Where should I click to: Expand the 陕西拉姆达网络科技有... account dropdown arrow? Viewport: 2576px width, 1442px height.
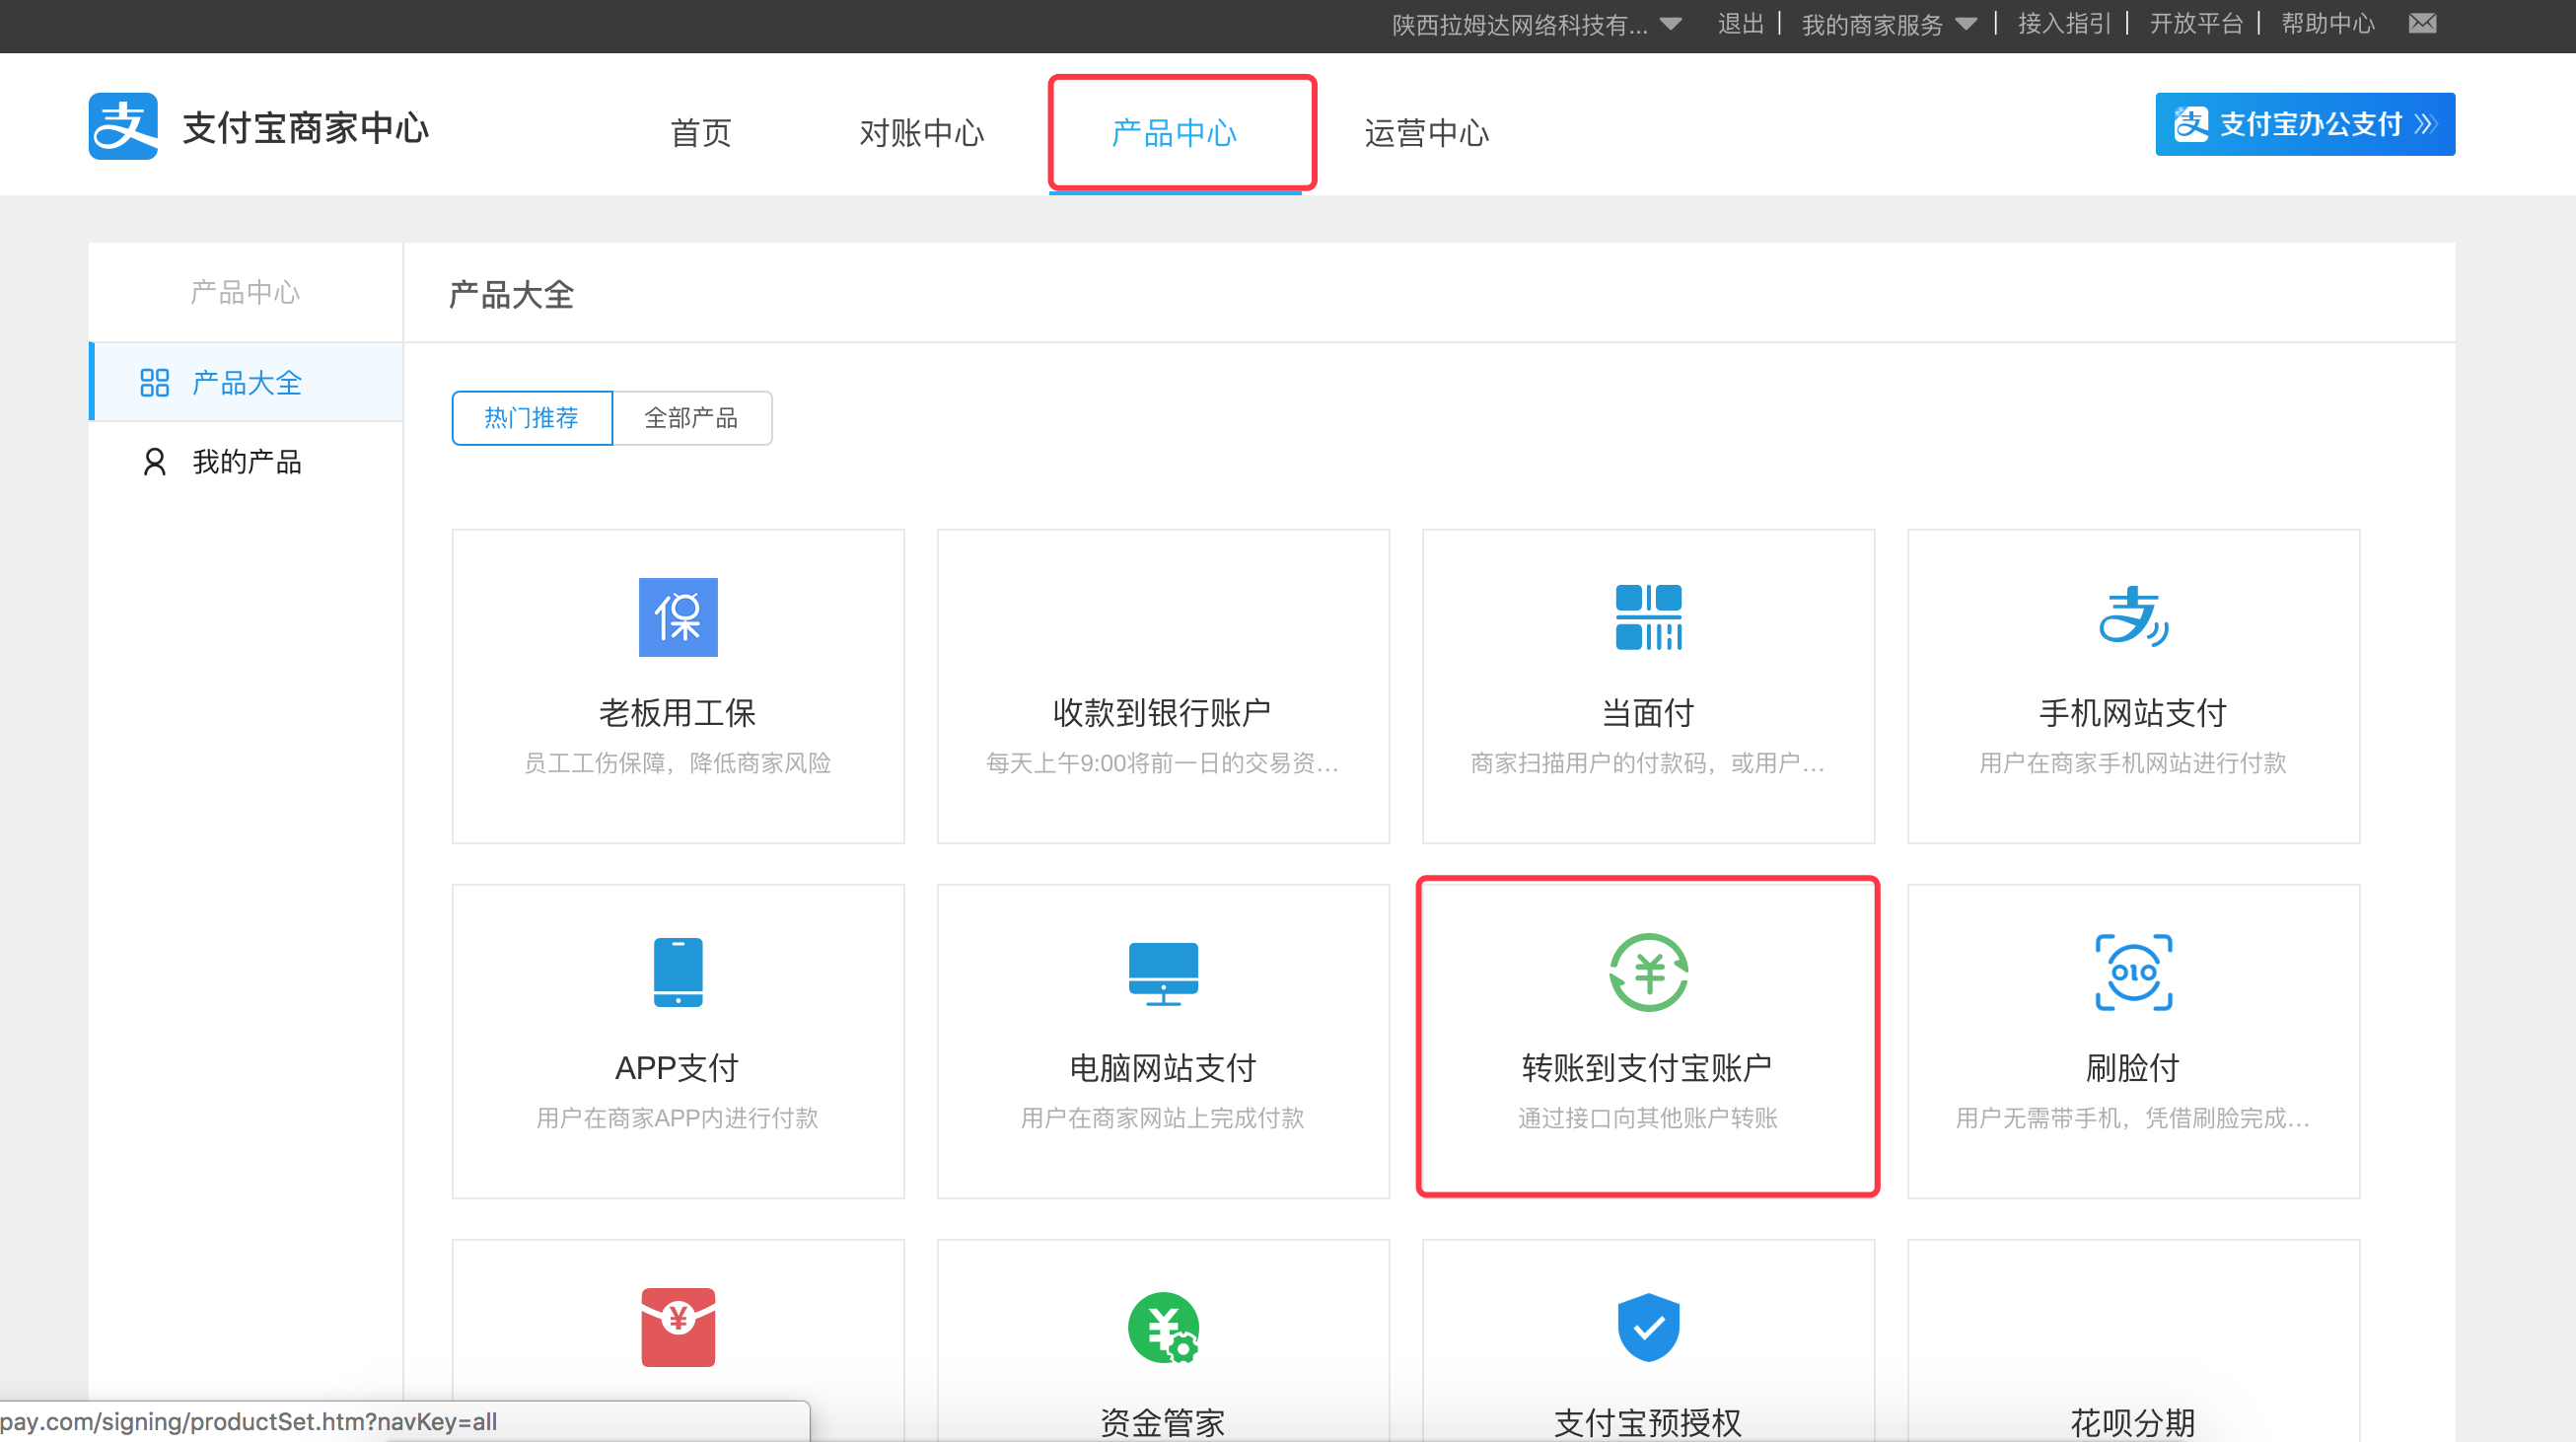click(1670, 24)
